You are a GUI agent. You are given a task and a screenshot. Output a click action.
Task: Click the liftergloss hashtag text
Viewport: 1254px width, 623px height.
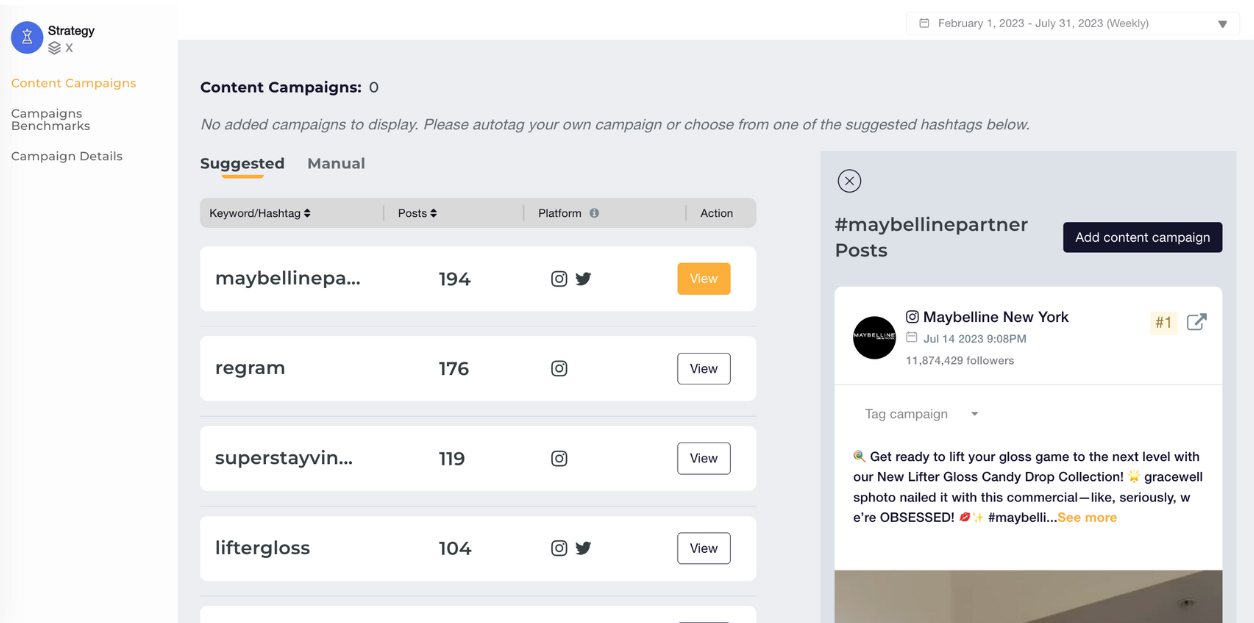coord(263,548)
